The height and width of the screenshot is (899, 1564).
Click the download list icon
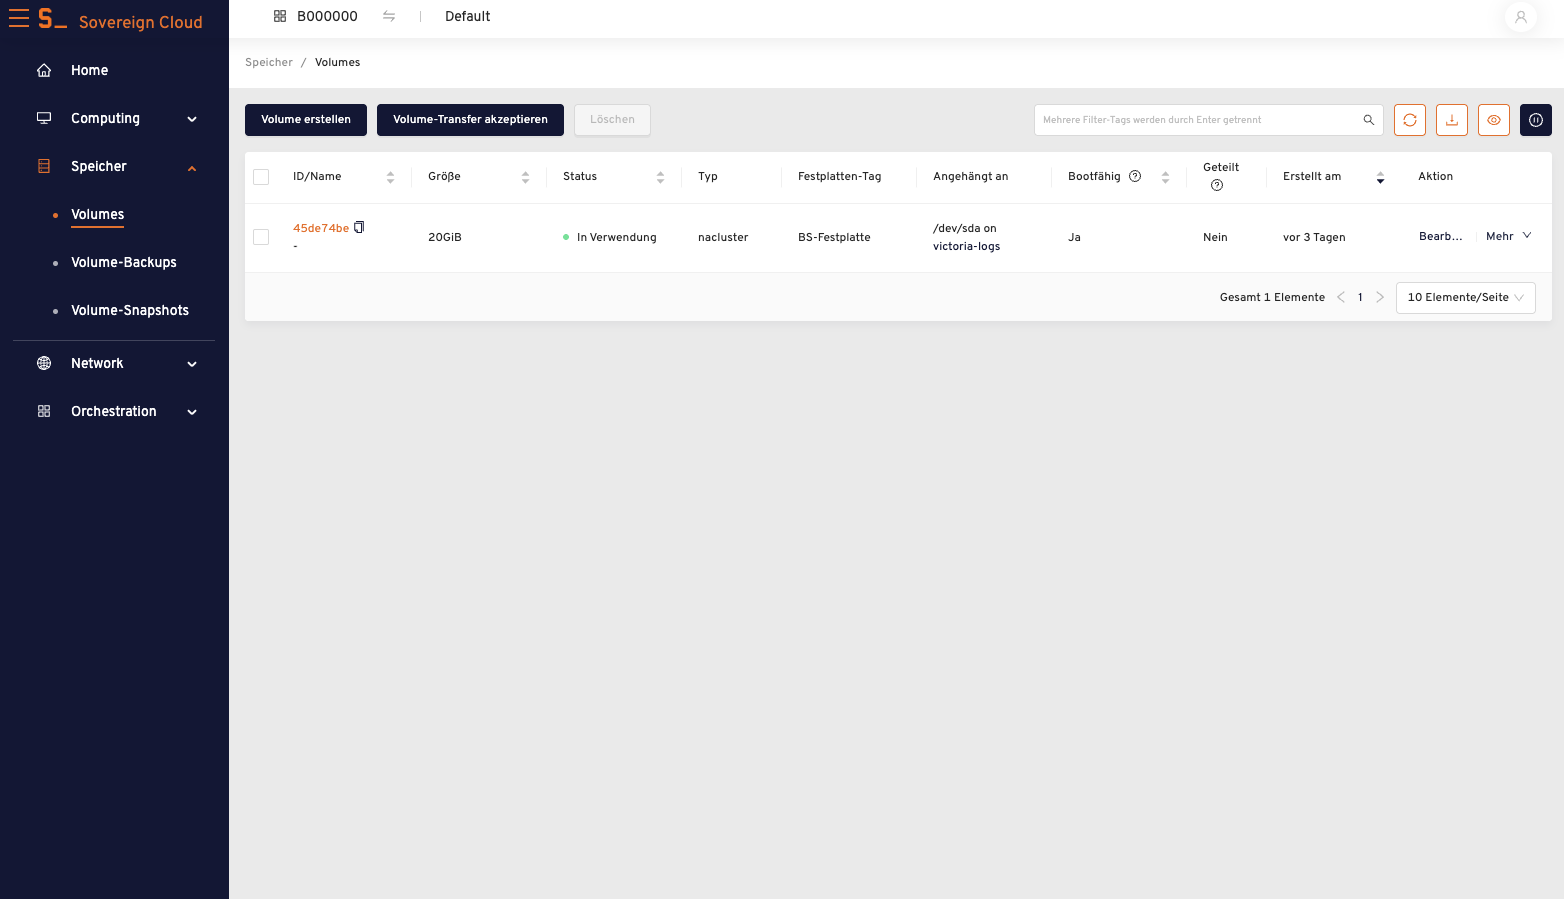click(x=1452, y=120)
